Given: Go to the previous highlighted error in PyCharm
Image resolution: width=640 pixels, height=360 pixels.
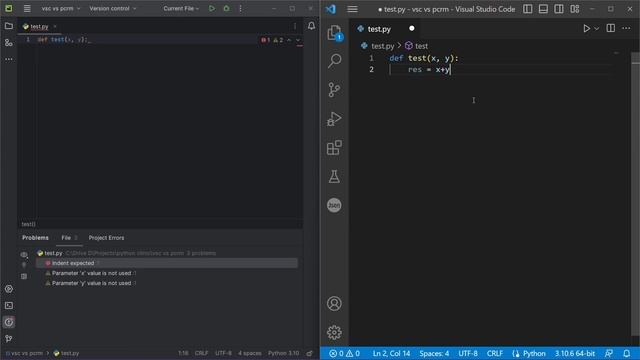Looking at the screenshot, I should tap(289, 40).
